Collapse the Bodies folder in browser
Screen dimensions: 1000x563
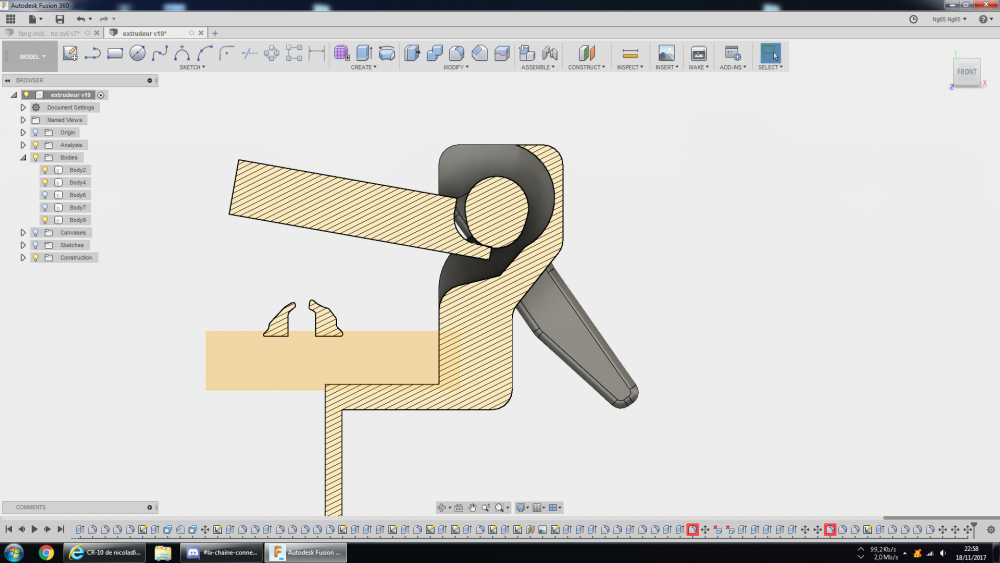coord(22,157)
